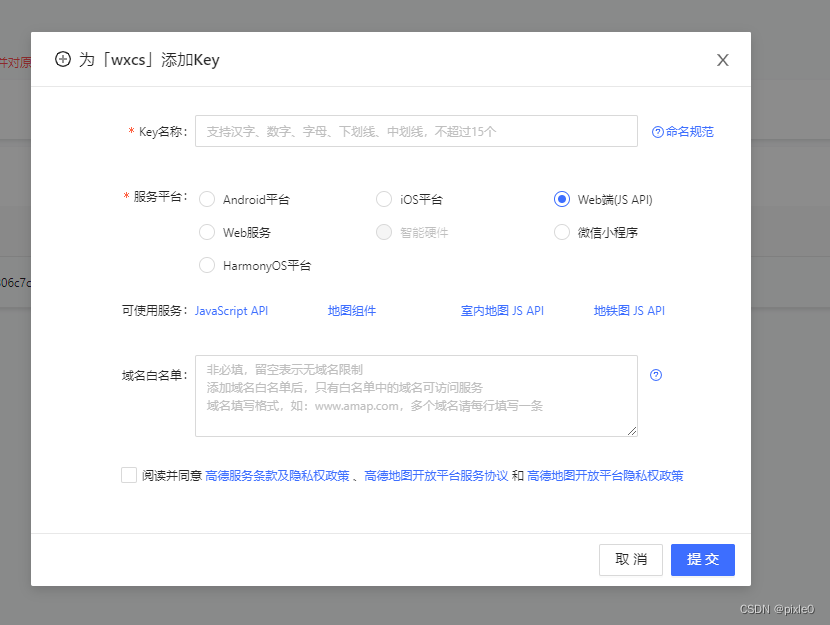Click the Key名称 field label
This screenshot has width=830, height=625.
click(163, 132)
